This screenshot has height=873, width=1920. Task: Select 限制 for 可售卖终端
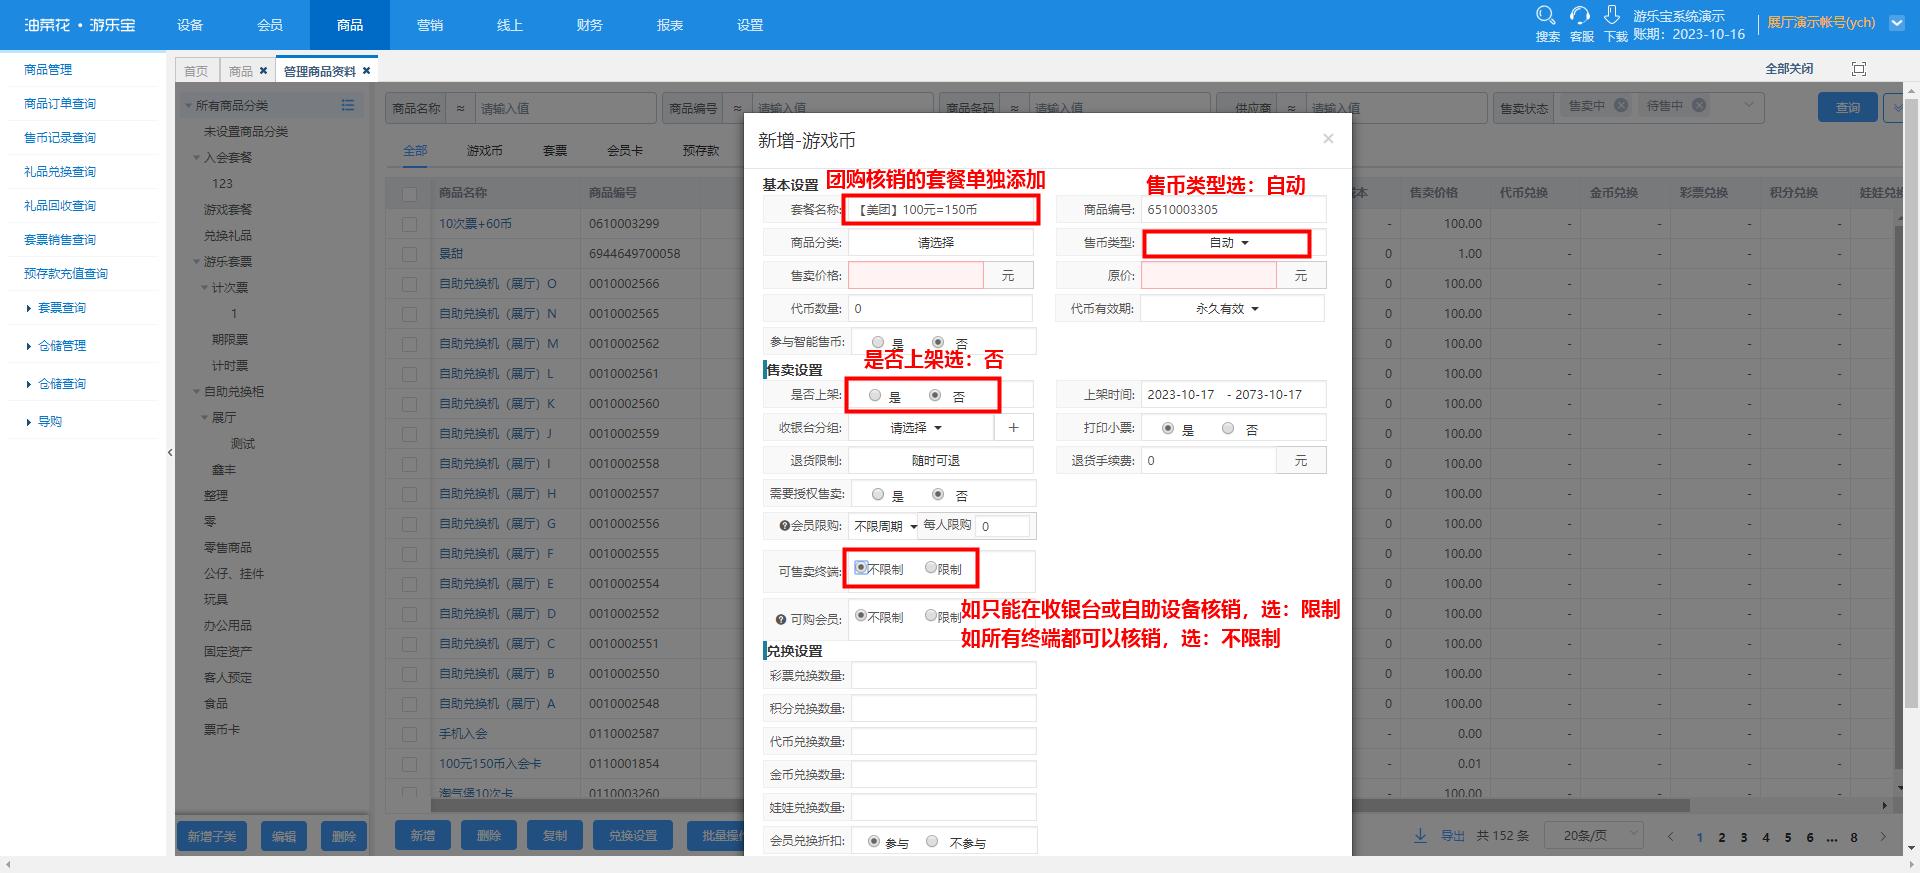[x=931, y=568]
